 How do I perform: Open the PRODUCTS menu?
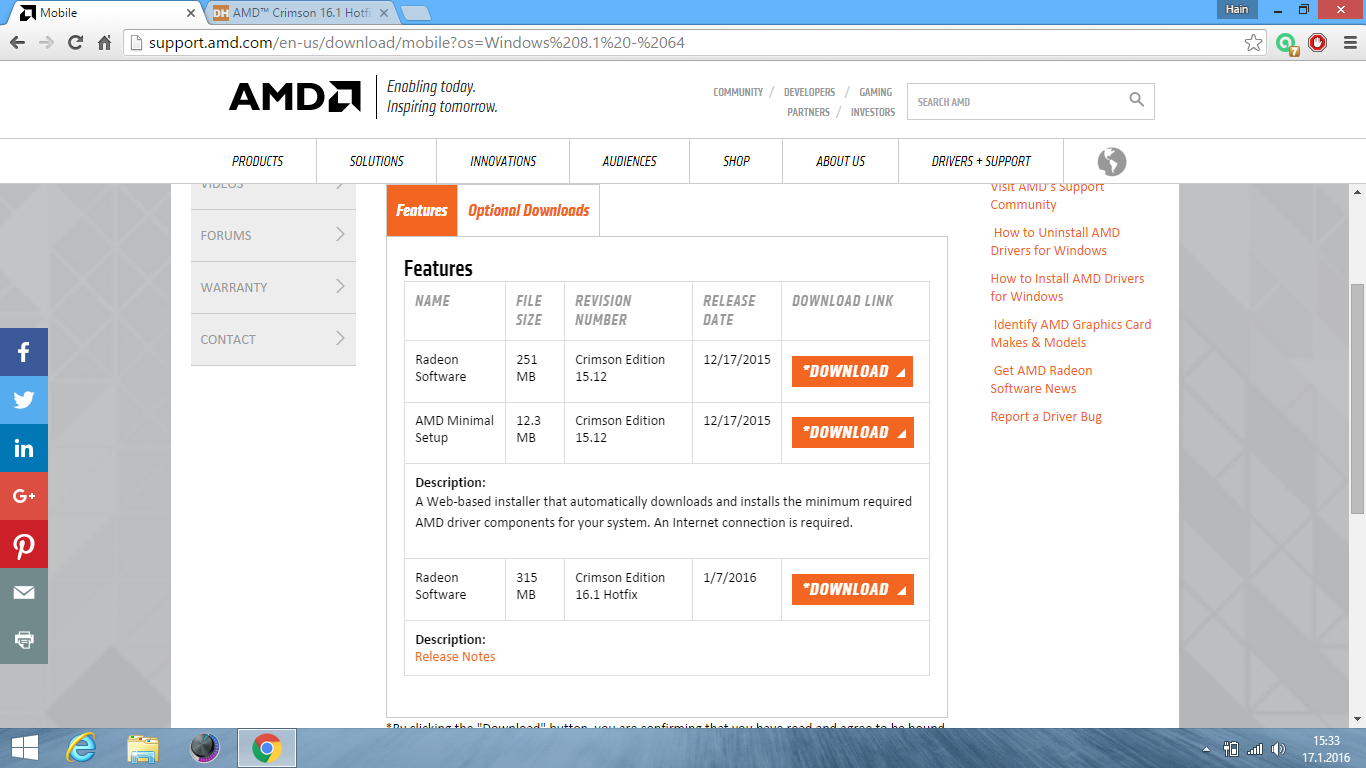pos(258,161)
